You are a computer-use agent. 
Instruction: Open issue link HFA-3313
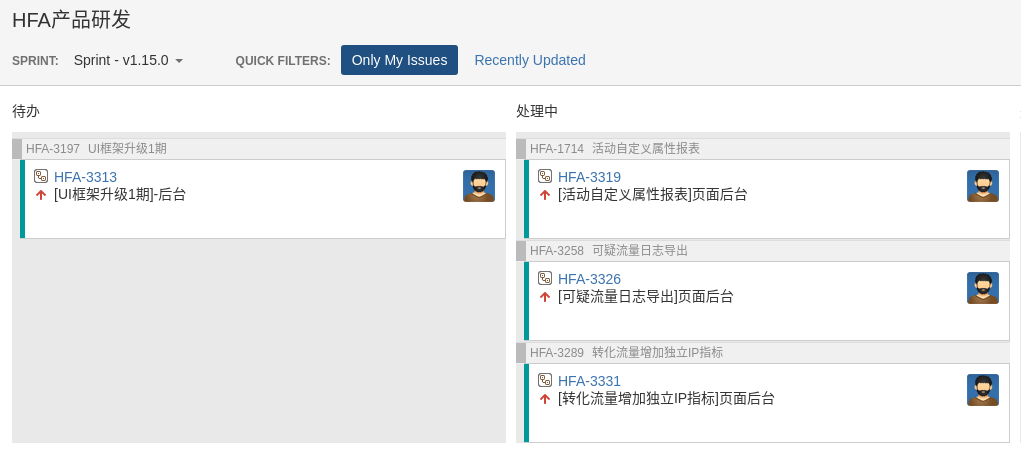pos(85,177)
